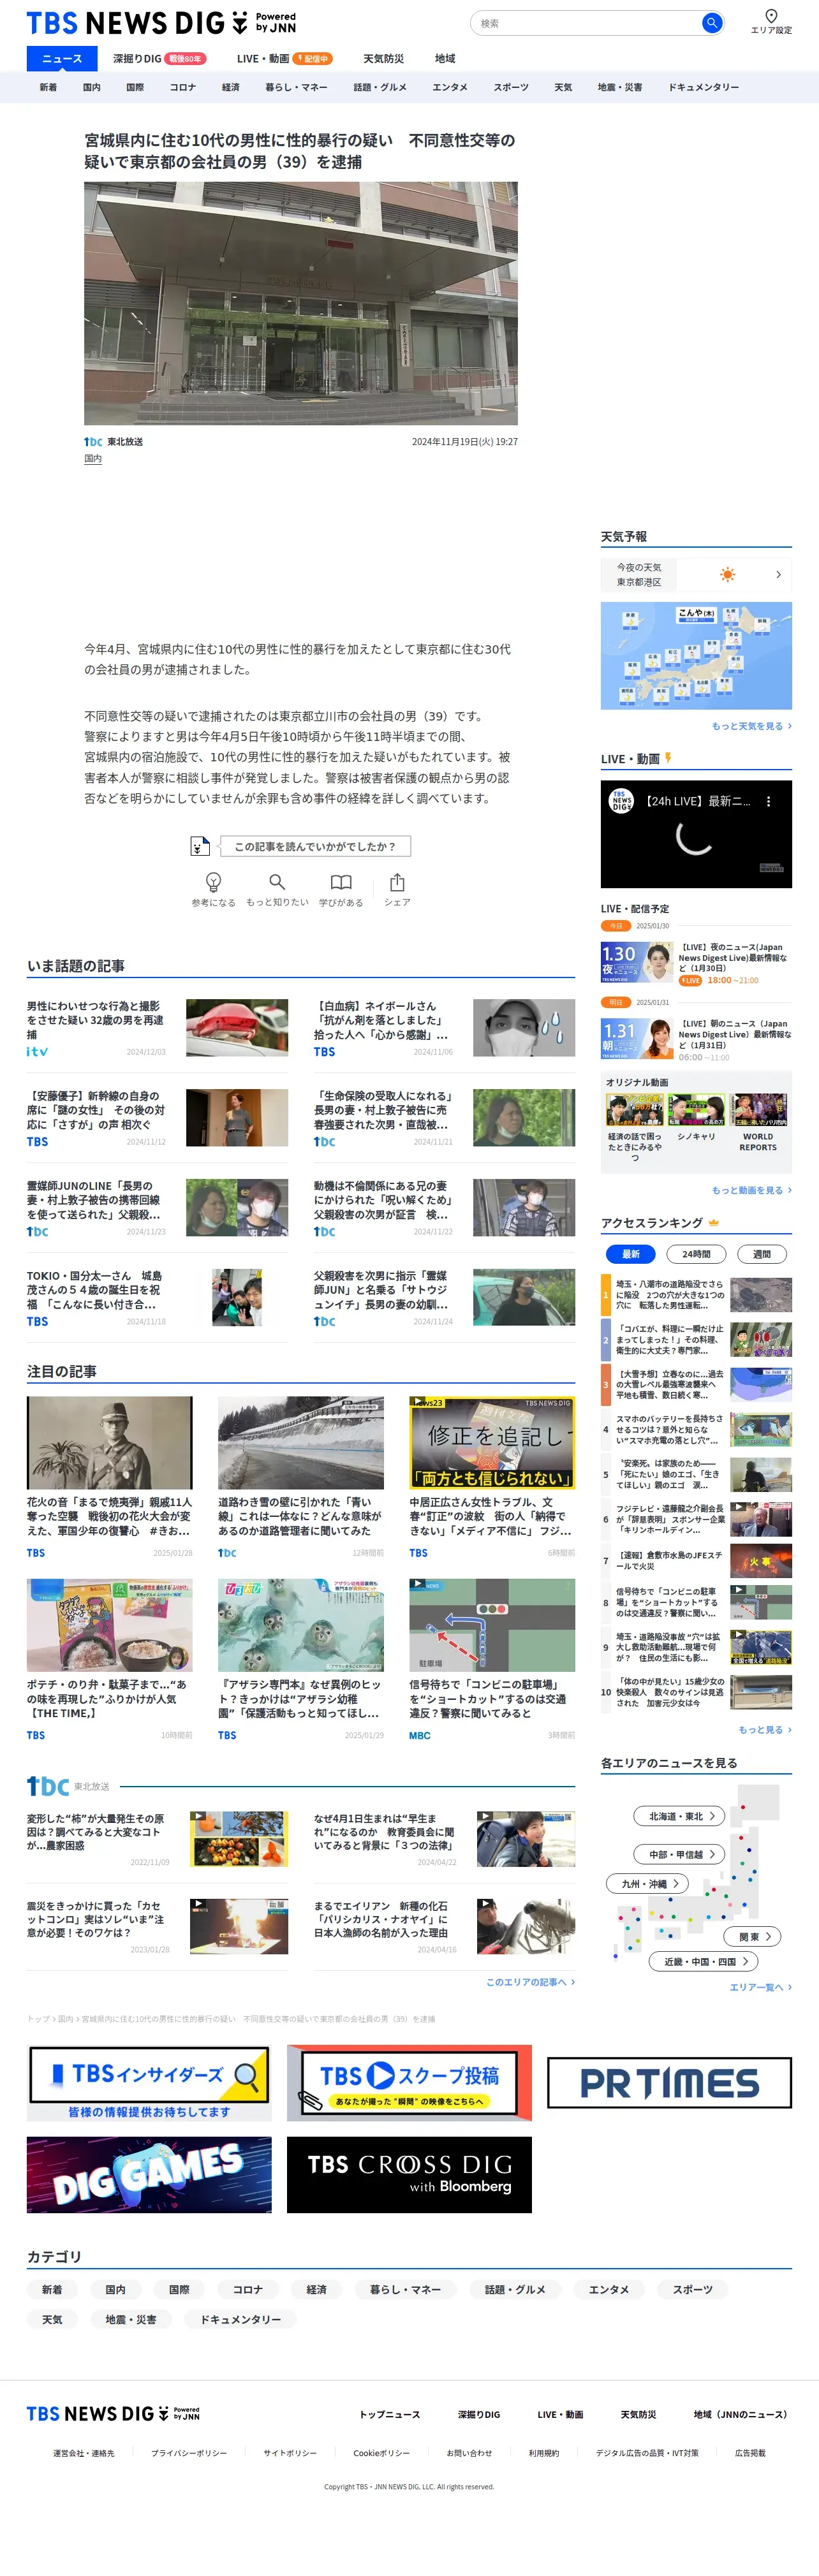819x2576 pixels.
Task: Click the 国内 category tag under the article
Action: (x=93, y=459)
